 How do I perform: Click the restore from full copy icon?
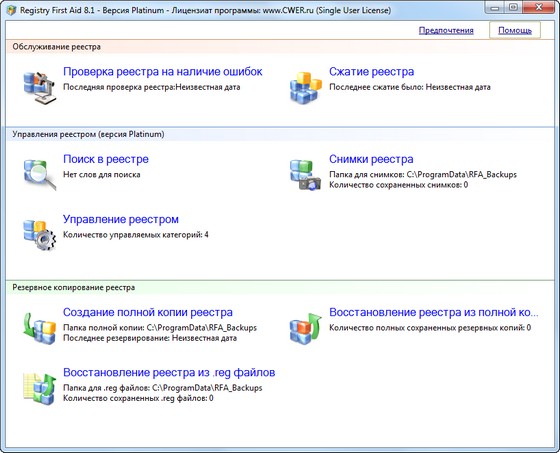point(305,328)
